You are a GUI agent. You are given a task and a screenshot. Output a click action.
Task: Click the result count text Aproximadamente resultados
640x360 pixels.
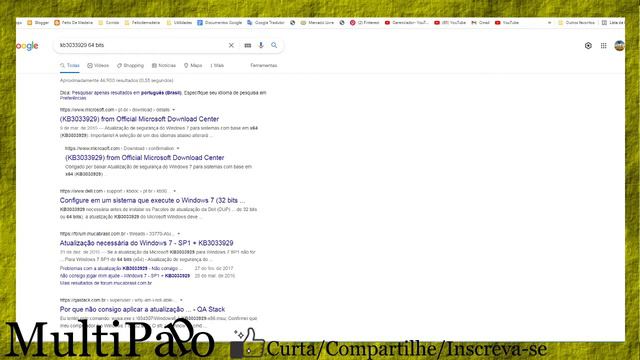pos(116,81)
